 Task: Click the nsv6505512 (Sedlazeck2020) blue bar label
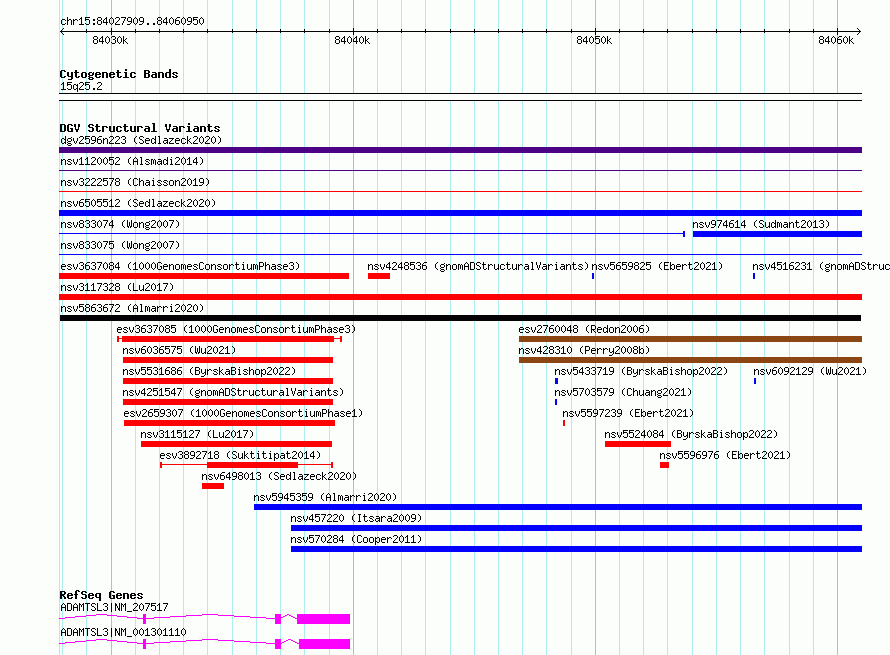coord(138,203)
